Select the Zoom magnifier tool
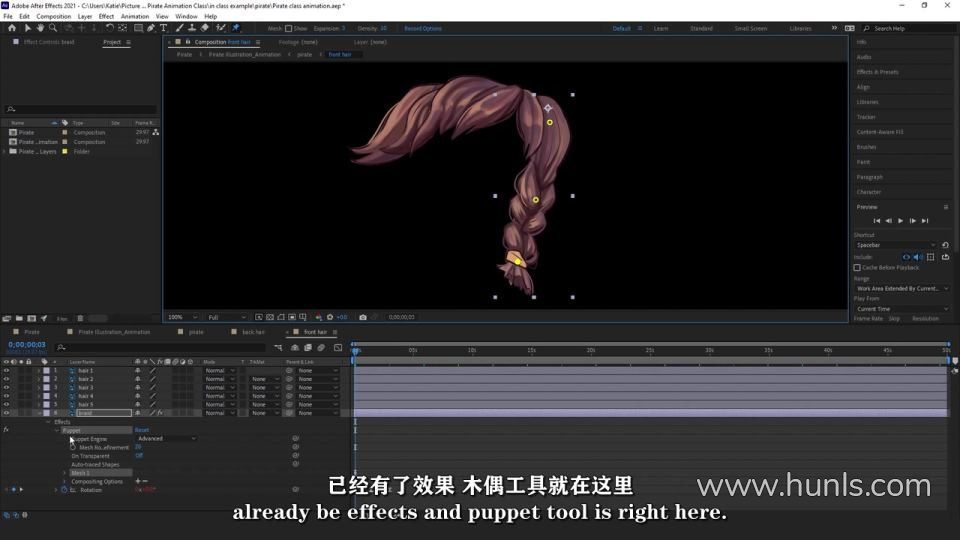 coord(53,28)
